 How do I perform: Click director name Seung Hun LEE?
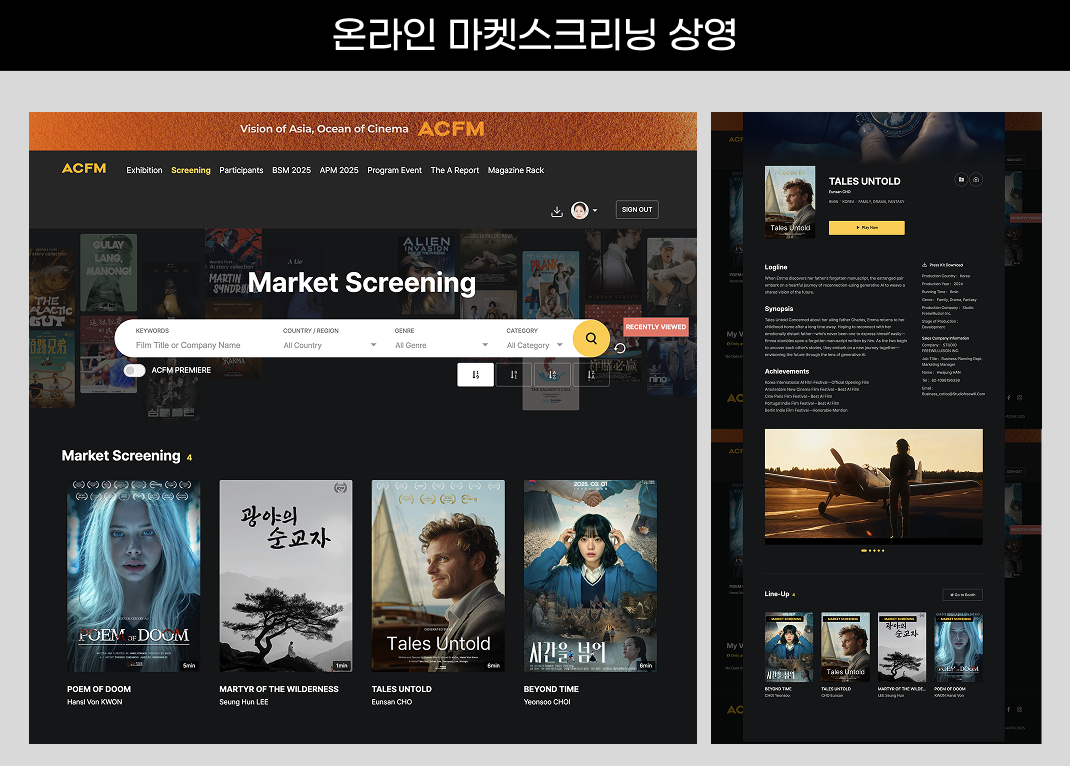point(244,702)
